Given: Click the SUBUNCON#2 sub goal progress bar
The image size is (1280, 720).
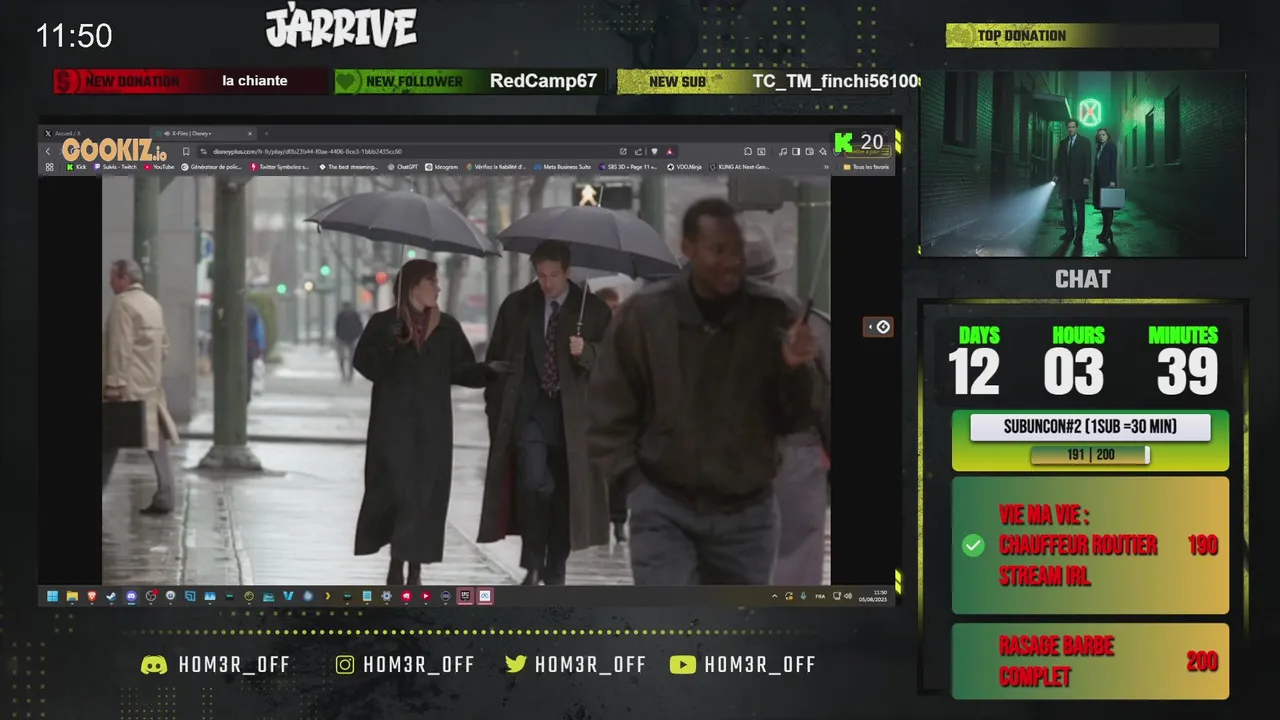Looking at the screenshot, I should [x=1090, y=455].
